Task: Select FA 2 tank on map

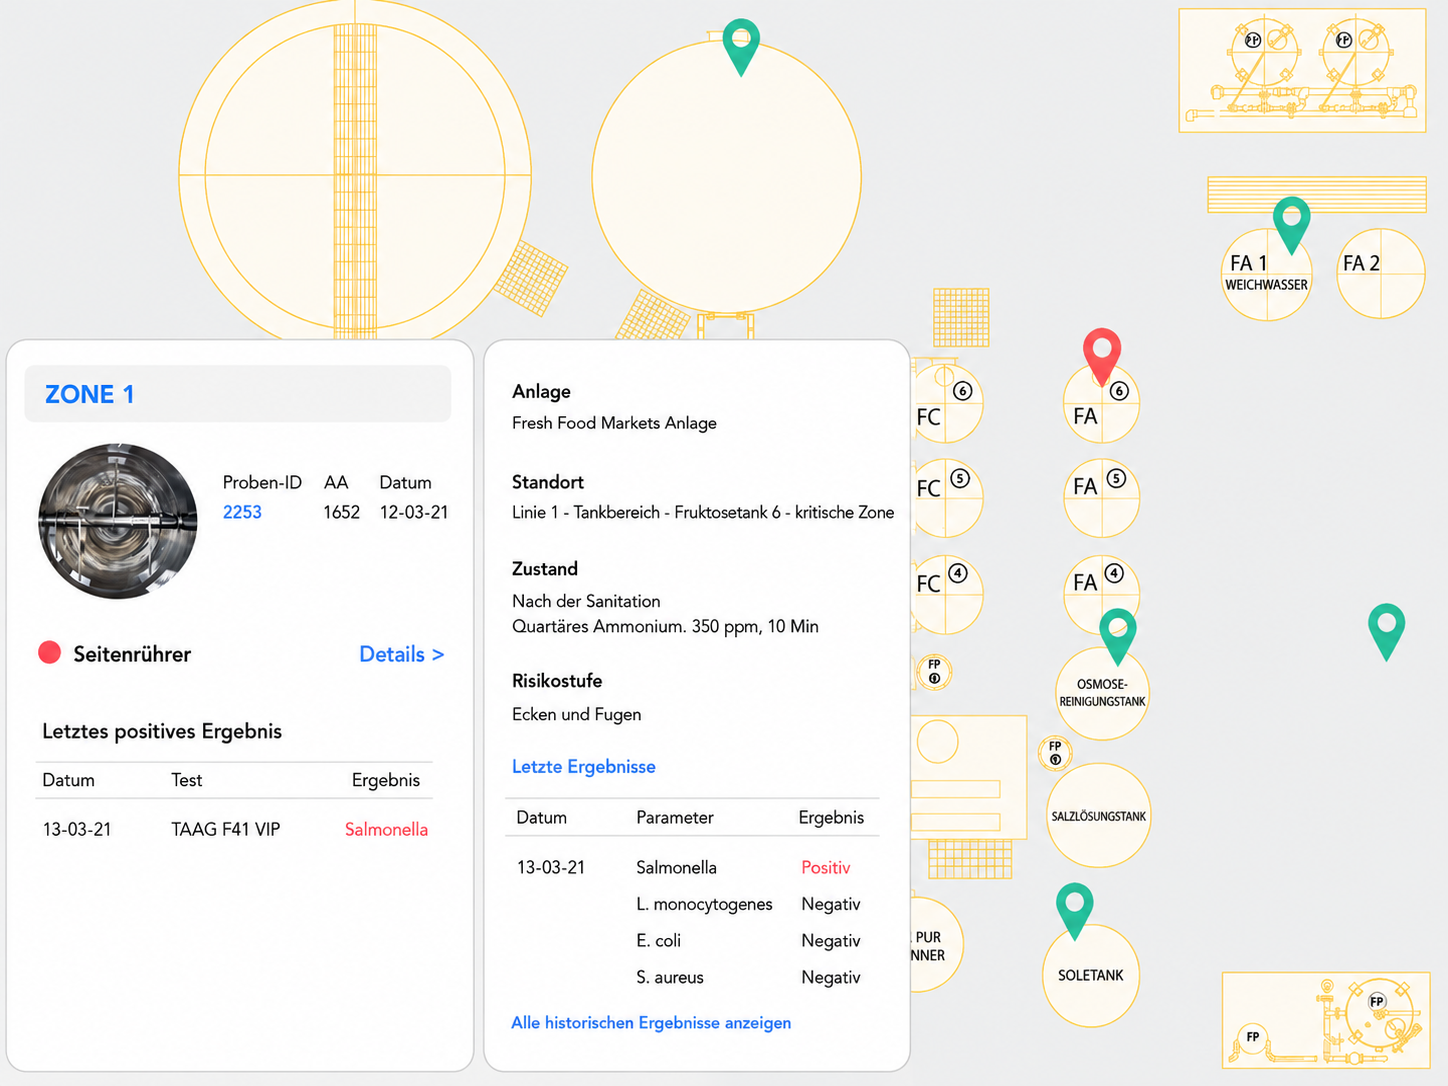Action: pos(1380,274)
